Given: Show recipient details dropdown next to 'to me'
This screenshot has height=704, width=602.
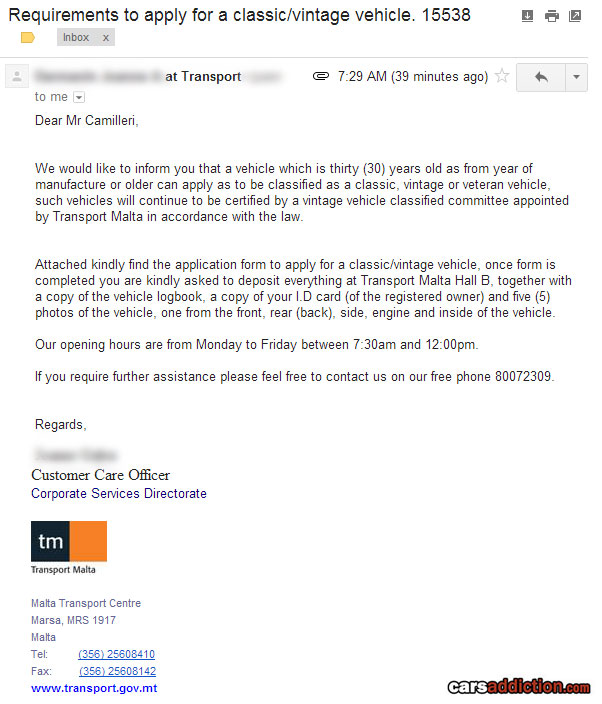Looking at the screenshot, I should coord(79,97).
